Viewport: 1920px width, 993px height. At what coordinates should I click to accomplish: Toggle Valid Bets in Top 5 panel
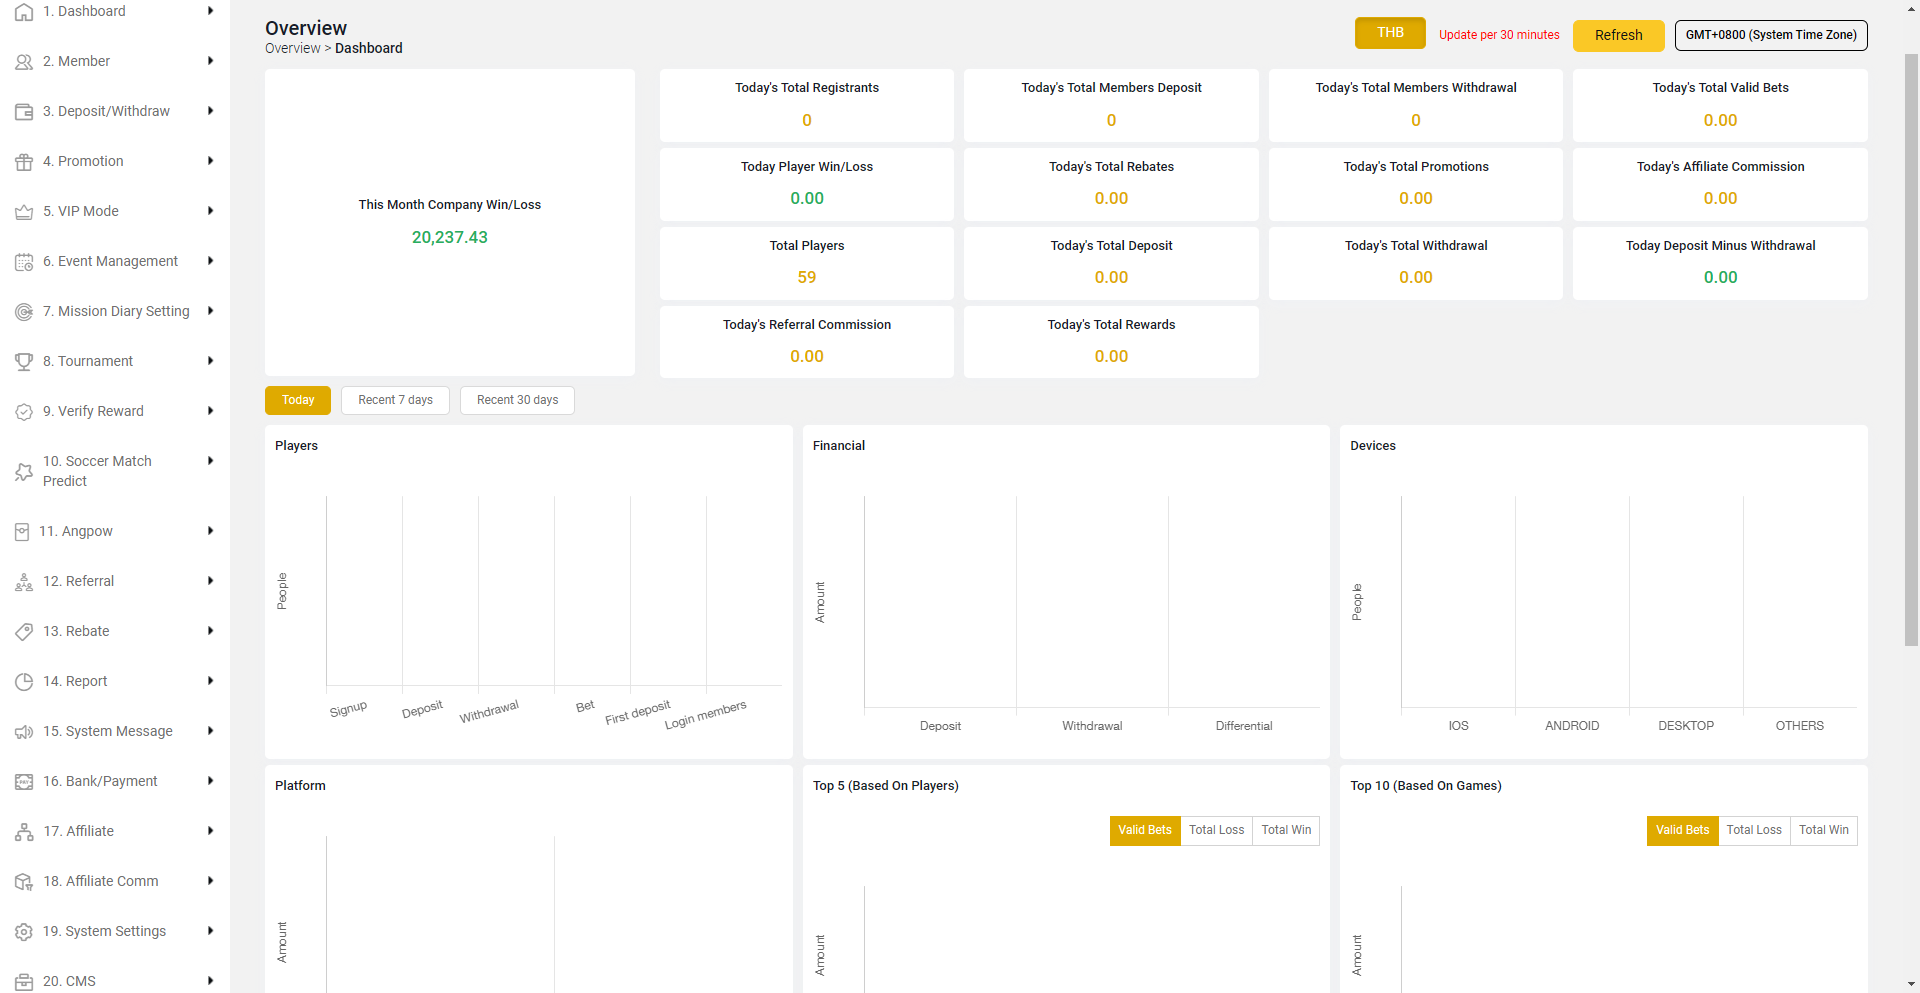point(1145,830)
